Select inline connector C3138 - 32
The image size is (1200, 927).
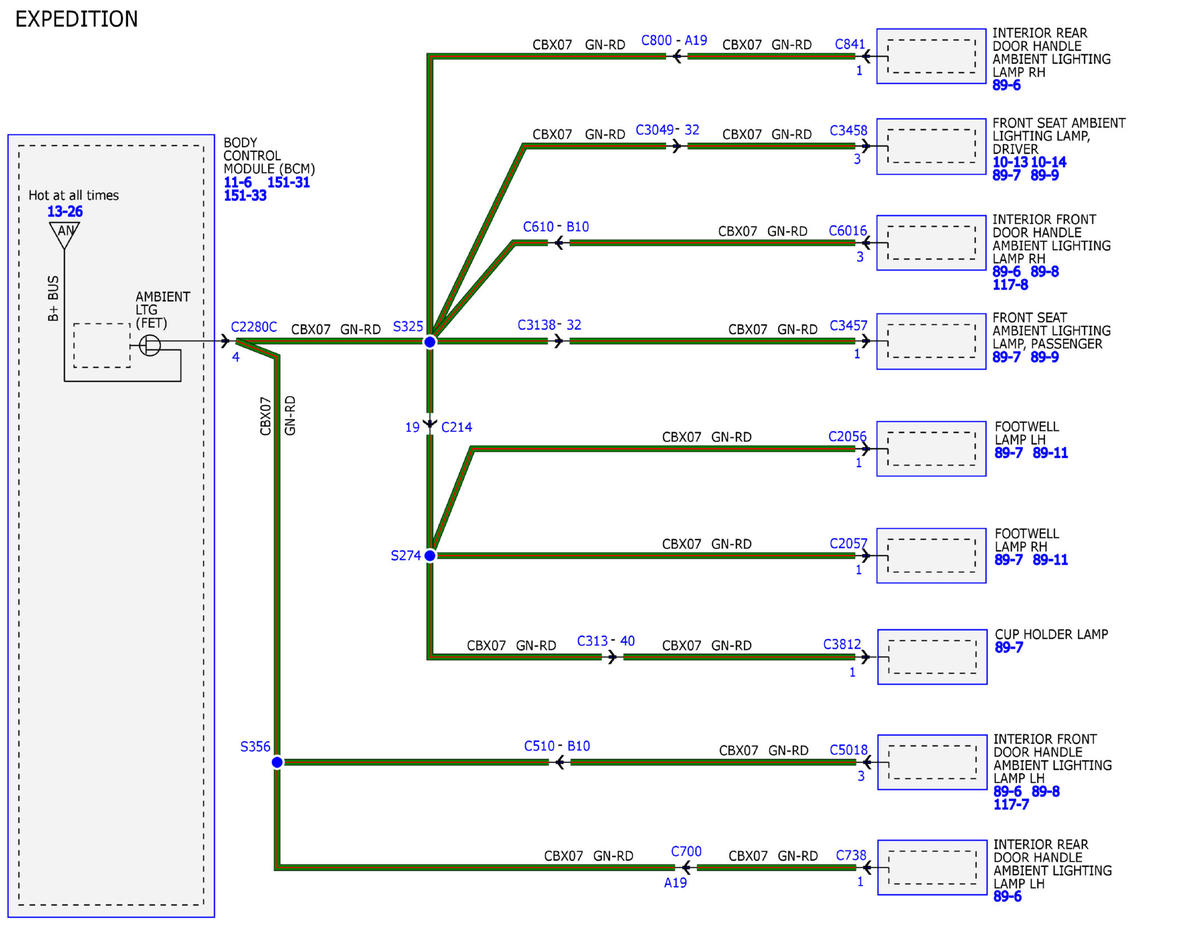pos(549,325)
